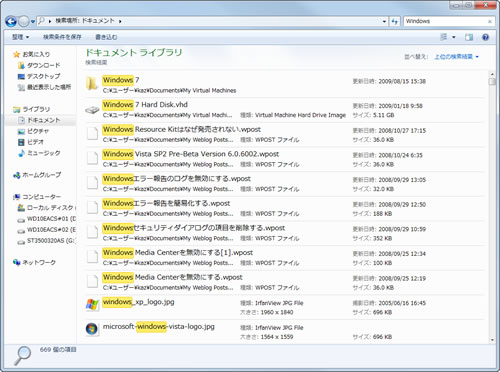
Task: Select Windows Media Centerを無効にする[1].wpost
Action: tap(177, 253)
